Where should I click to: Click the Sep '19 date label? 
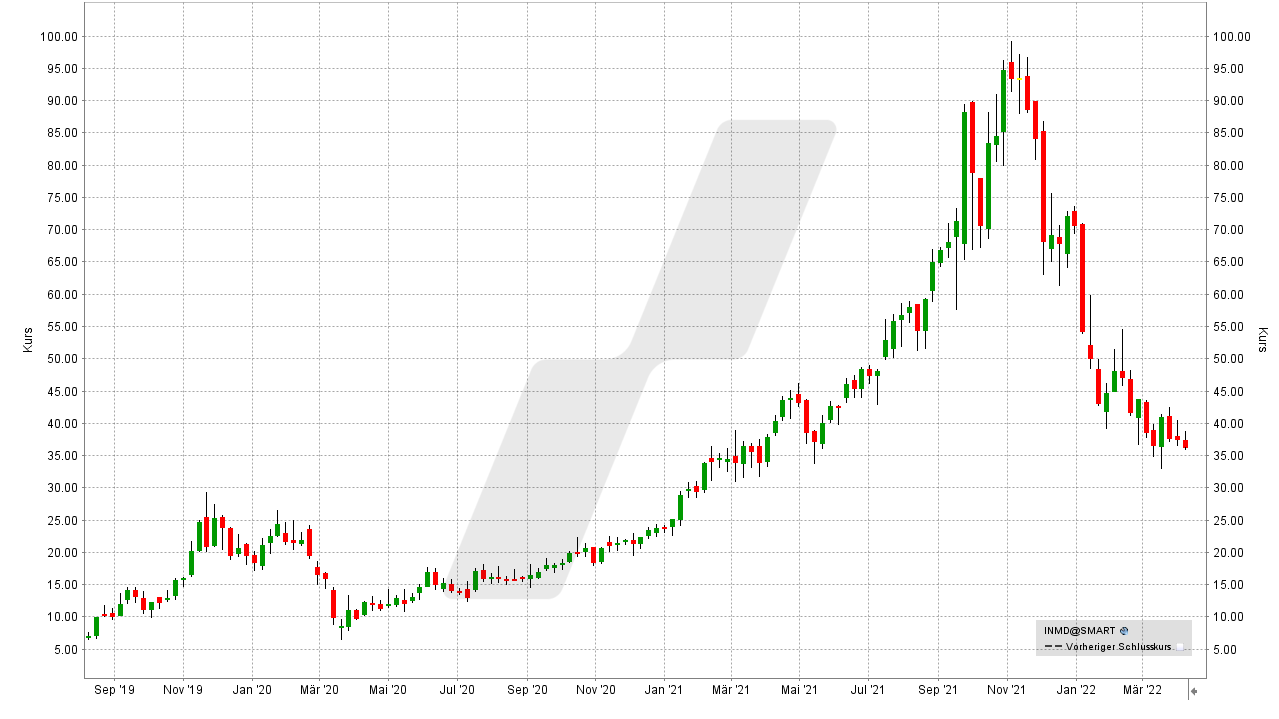[x=114, y=690]
